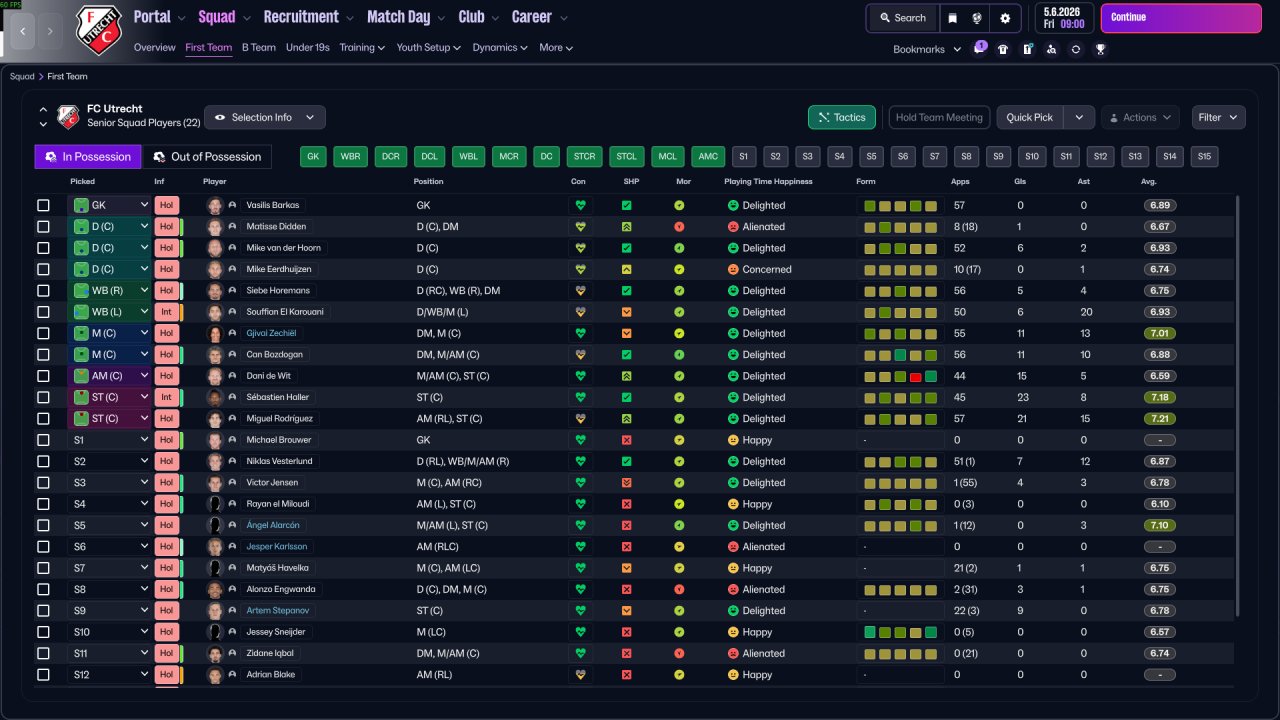
Task: Select the Out of Possession tab
Action: point(207,157)
